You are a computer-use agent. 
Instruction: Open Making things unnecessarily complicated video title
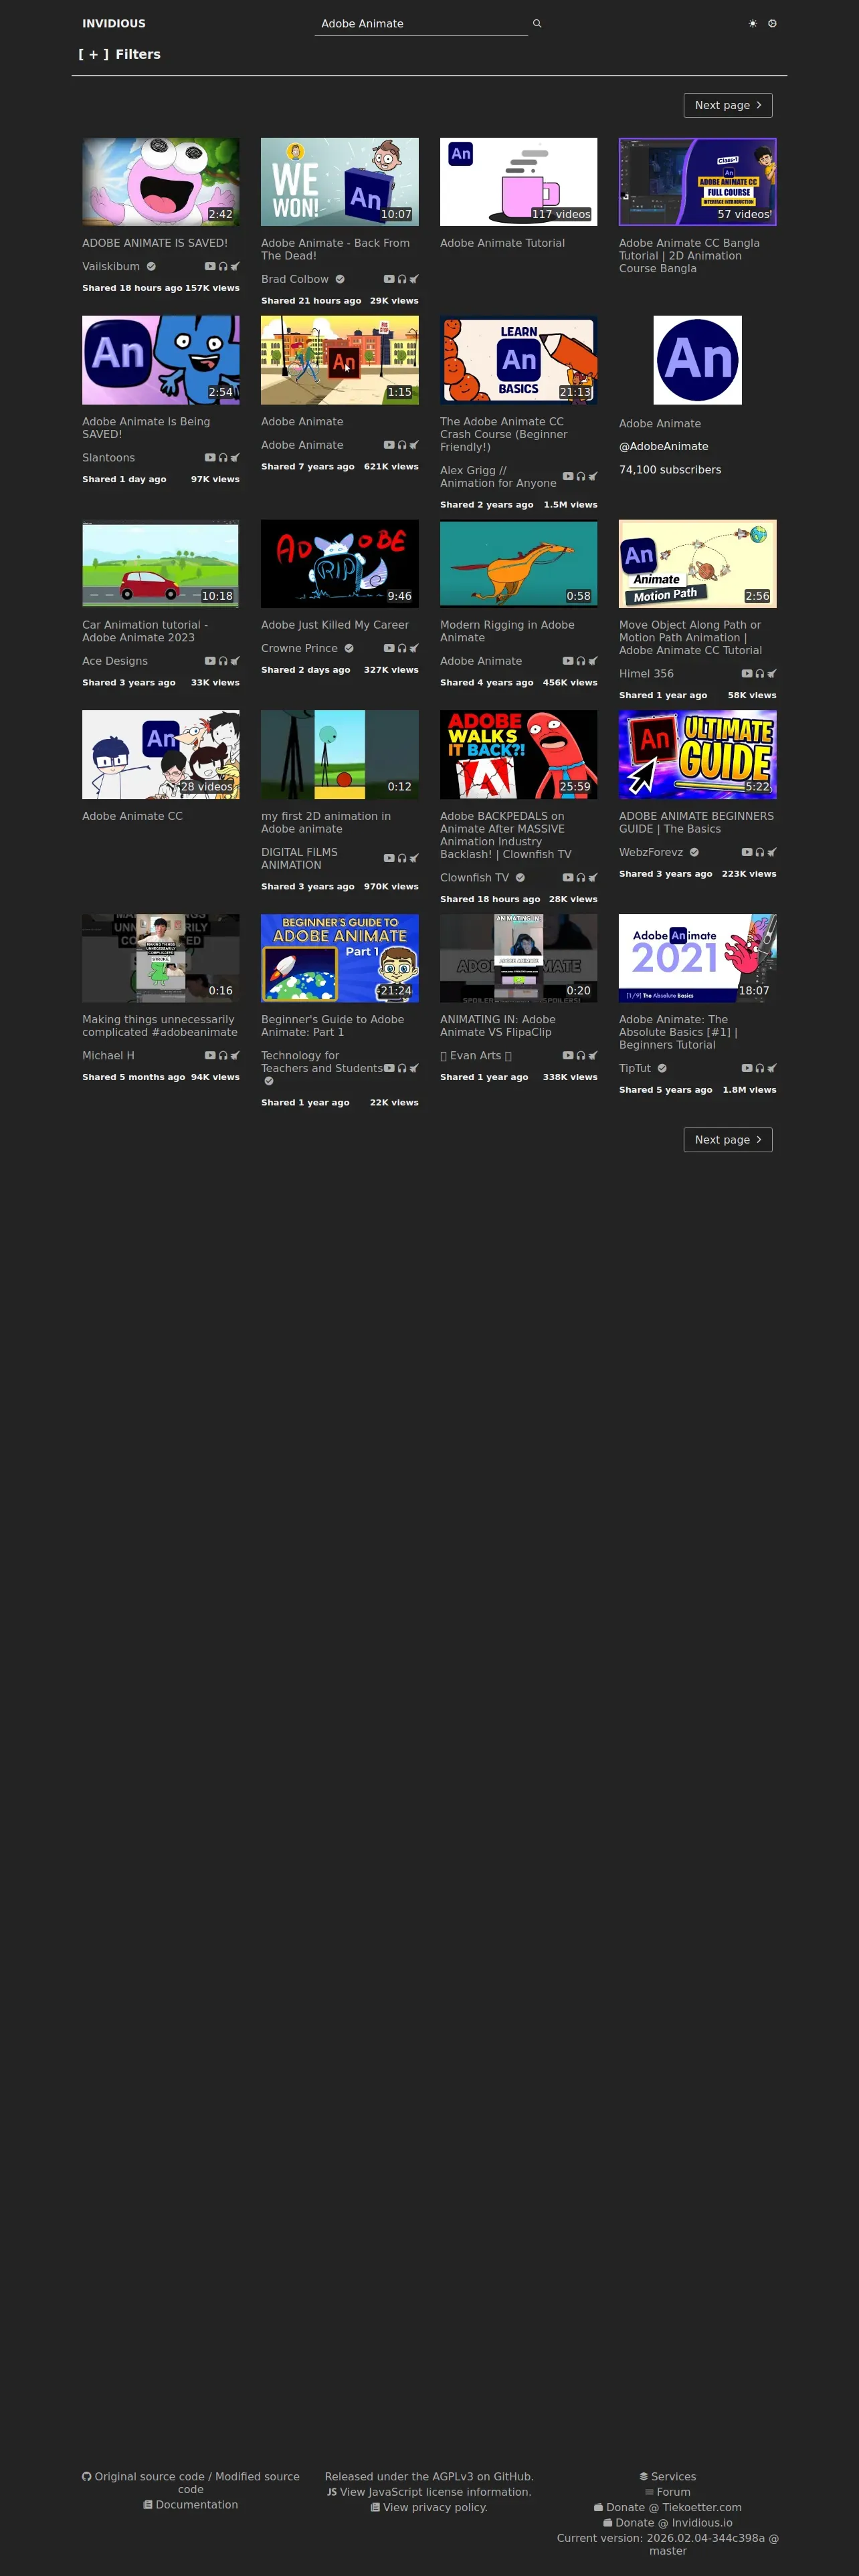point(160,1026)
